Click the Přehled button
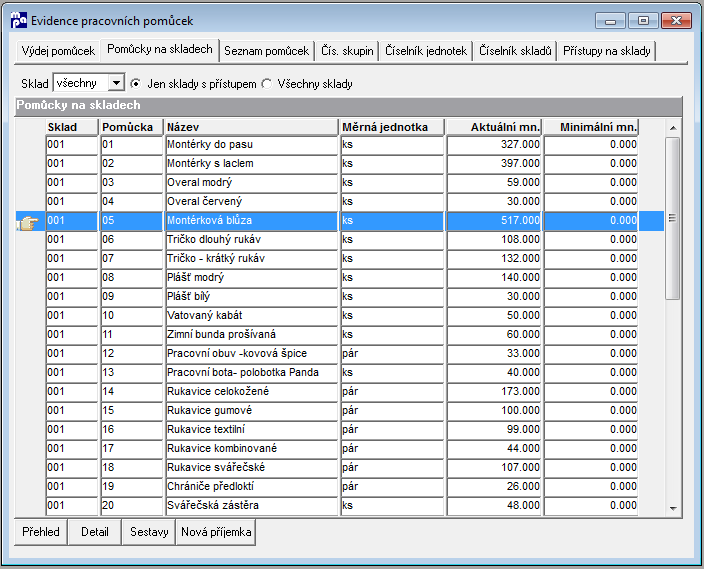Viewport: 704px width, 569px height. click(41, 532)
